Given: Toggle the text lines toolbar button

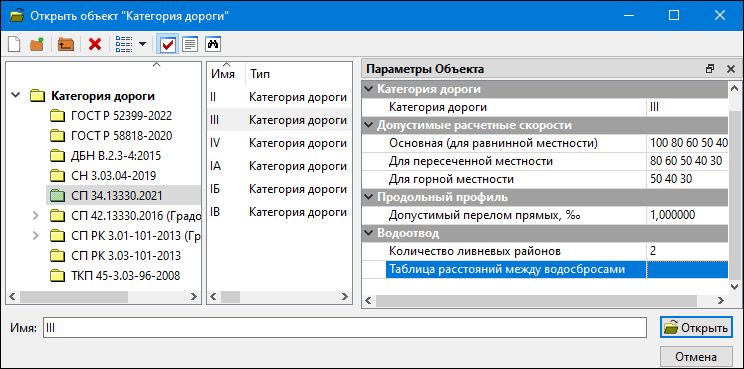Looking at the screenshot, I should click(x=190, y=45).
